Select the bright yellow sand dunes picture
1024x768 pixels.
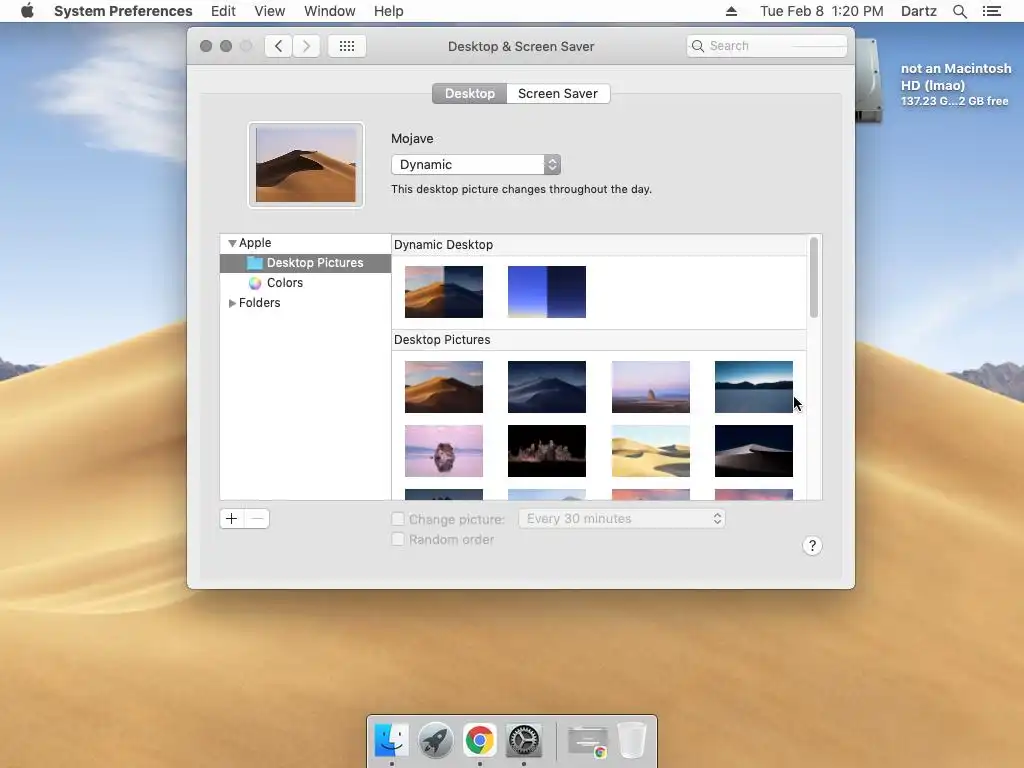650,451
